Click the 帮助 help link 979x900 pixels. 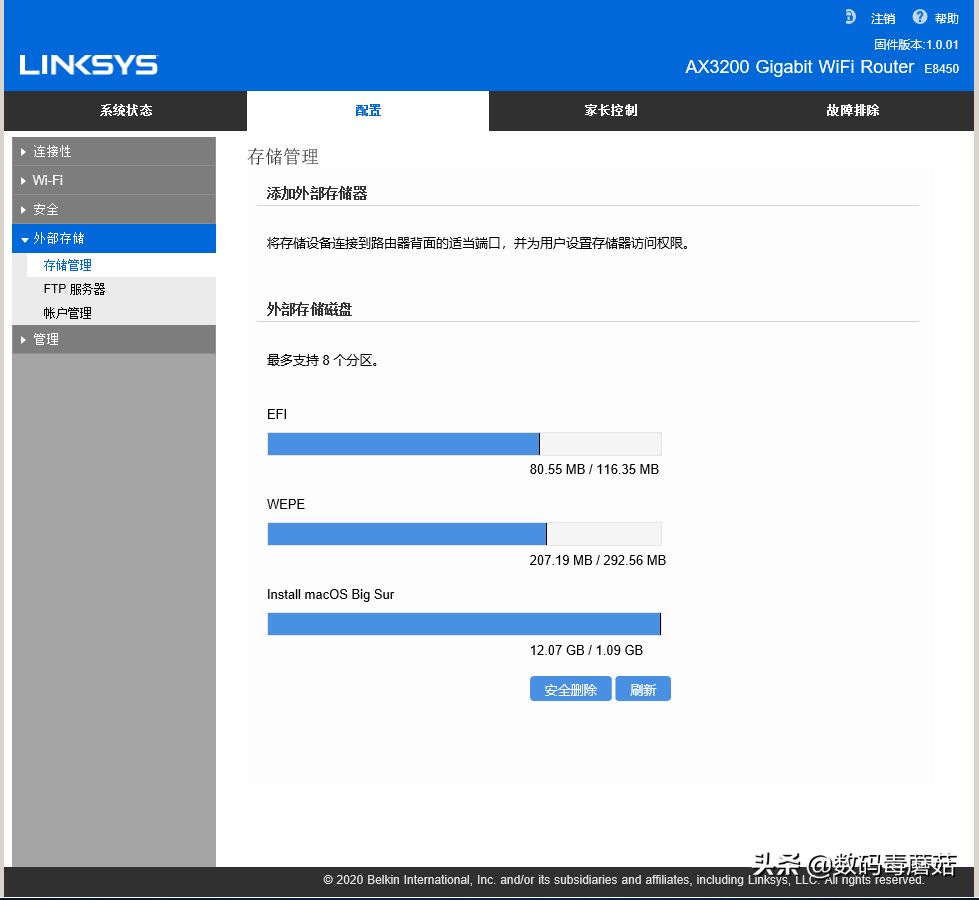pos(947,19)
